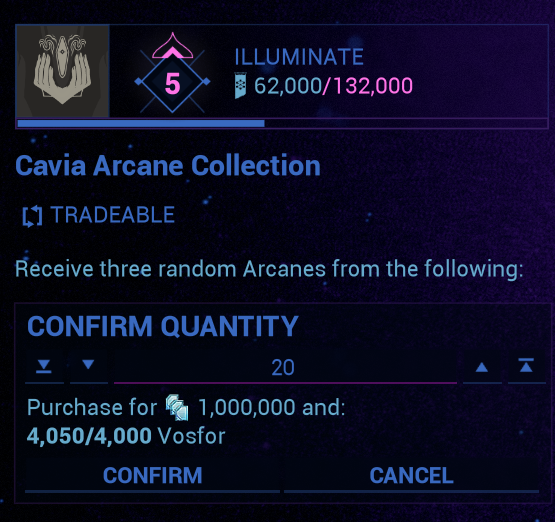Click the credits icon next to 1,000,000
Image resolution: width=555 pixels, height=522 pixels.
[x=177, y=407]
